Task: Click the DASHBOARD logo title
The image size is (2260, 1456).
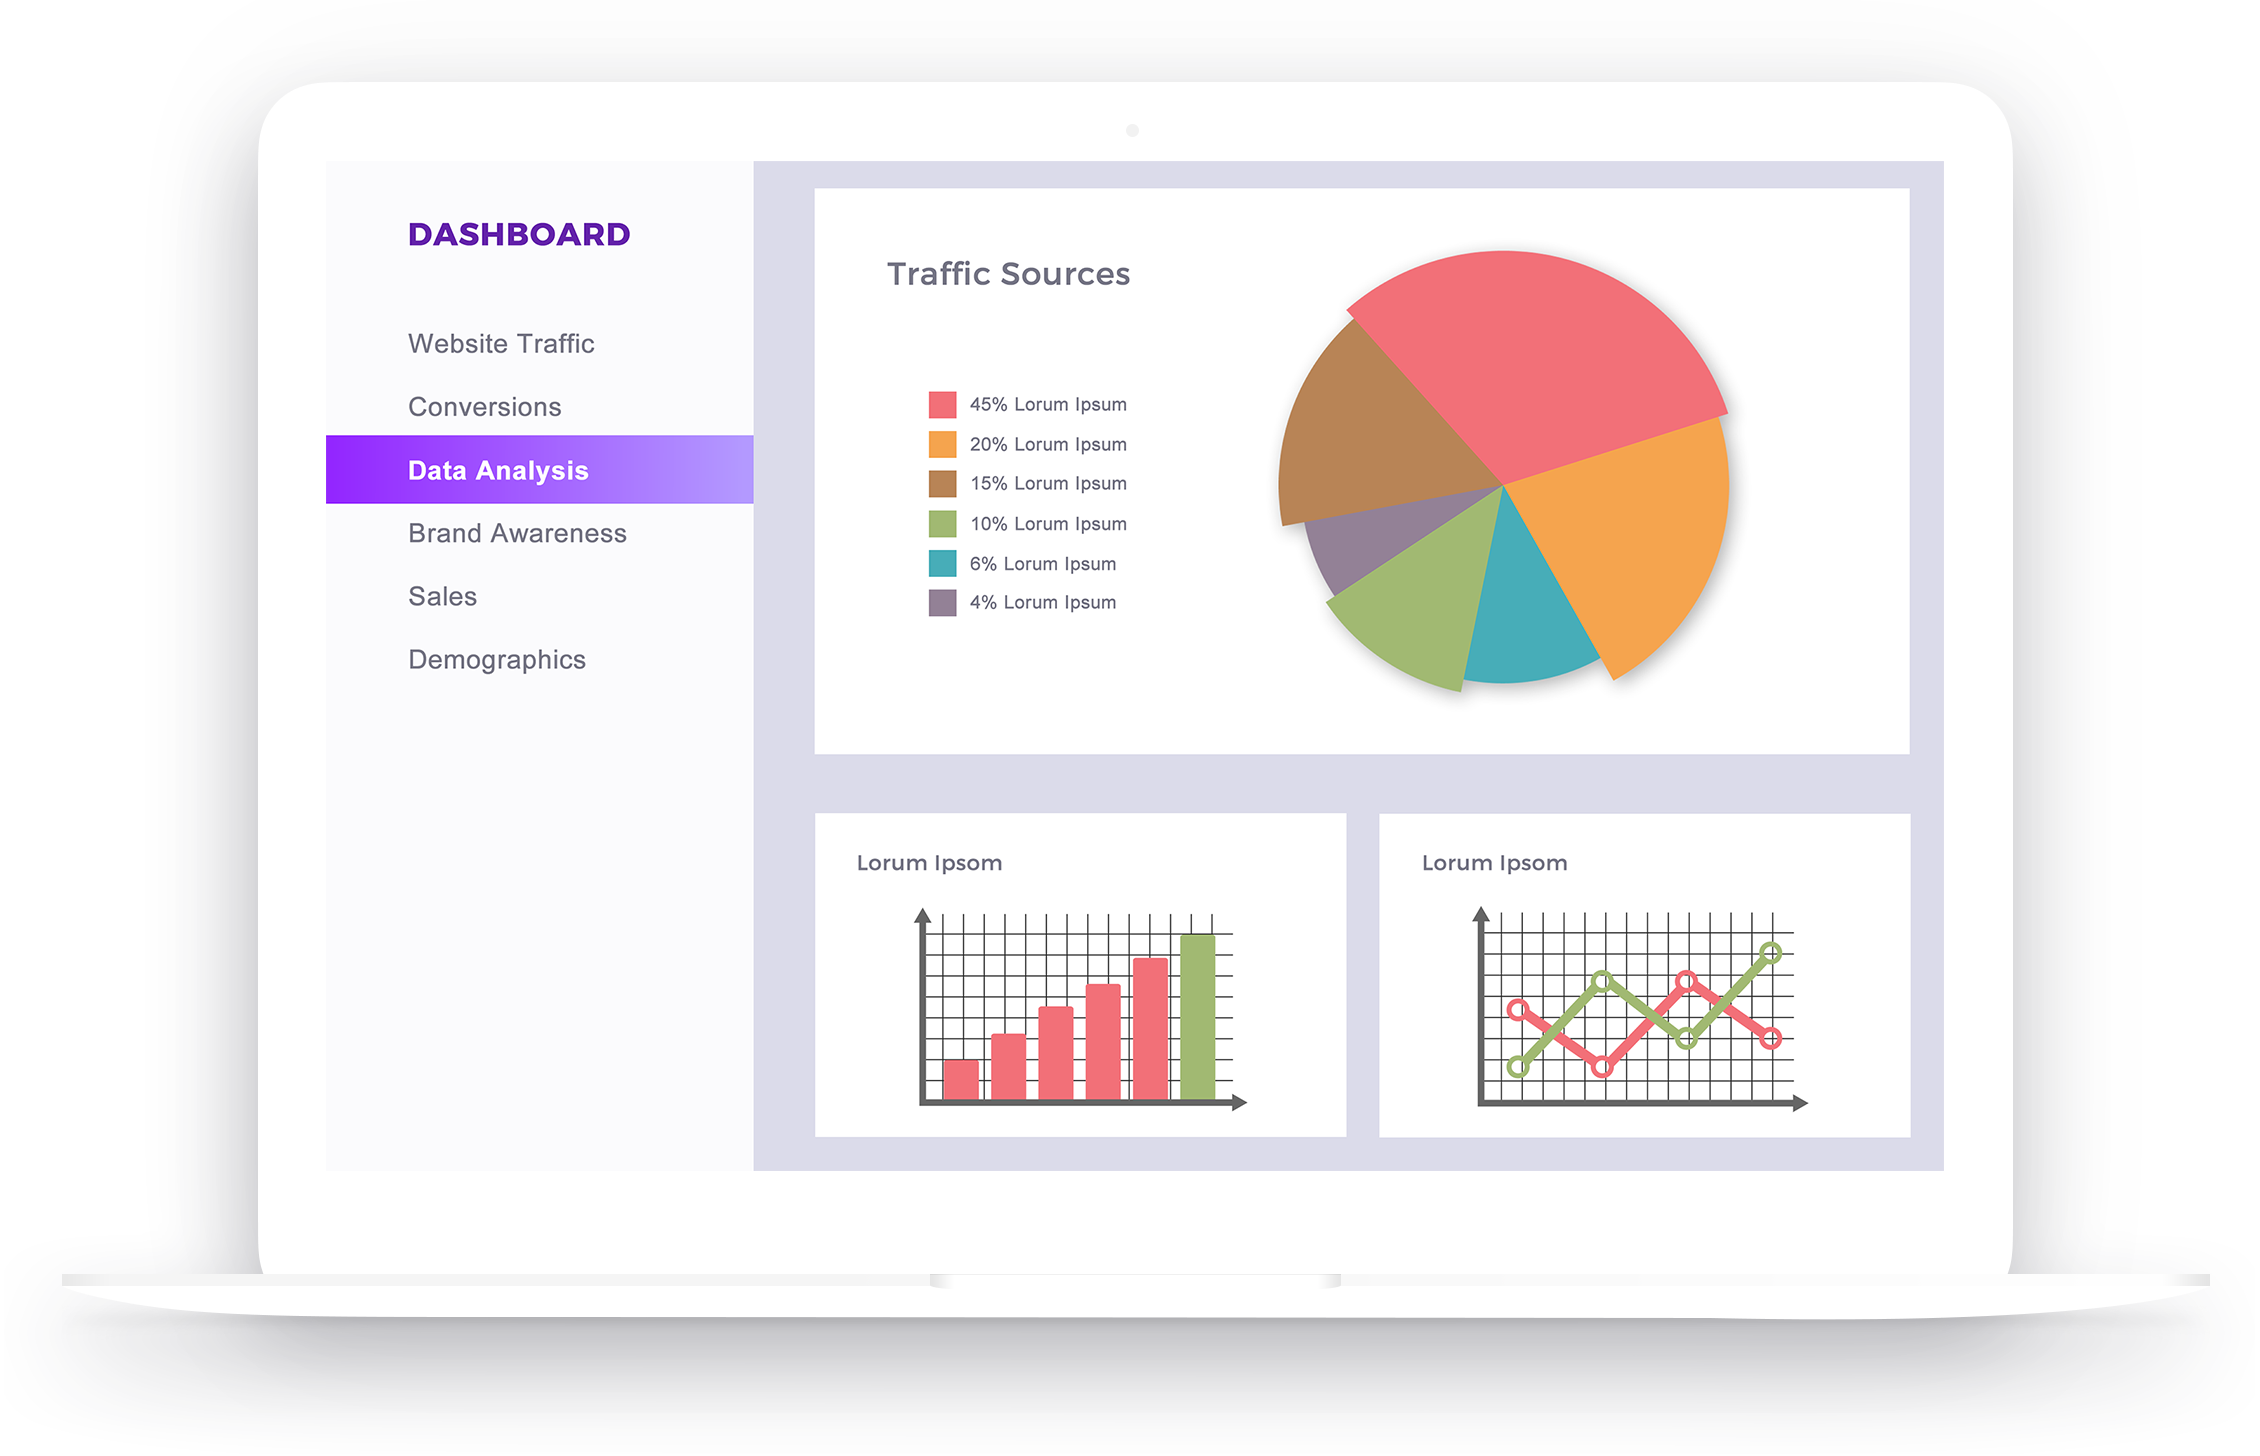Action: (518, 234)
